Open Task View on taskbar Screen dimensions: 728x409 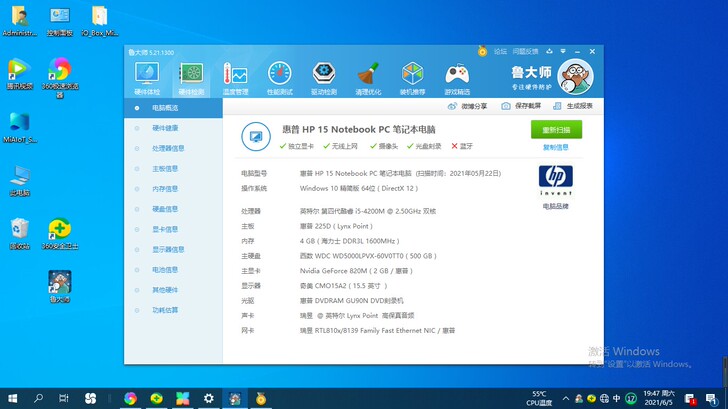click(x=64, y=398)
